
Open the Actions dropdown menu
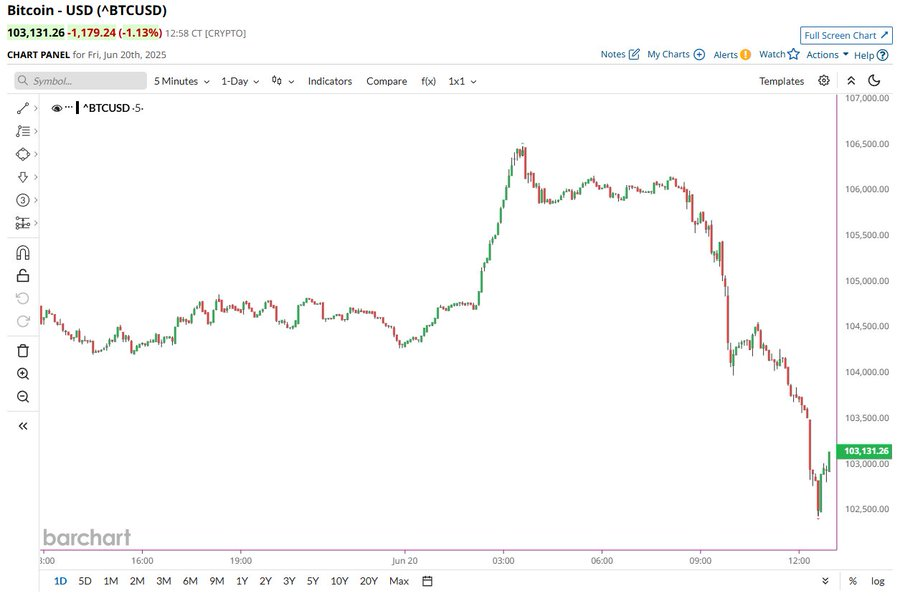[x=827, y=55]
